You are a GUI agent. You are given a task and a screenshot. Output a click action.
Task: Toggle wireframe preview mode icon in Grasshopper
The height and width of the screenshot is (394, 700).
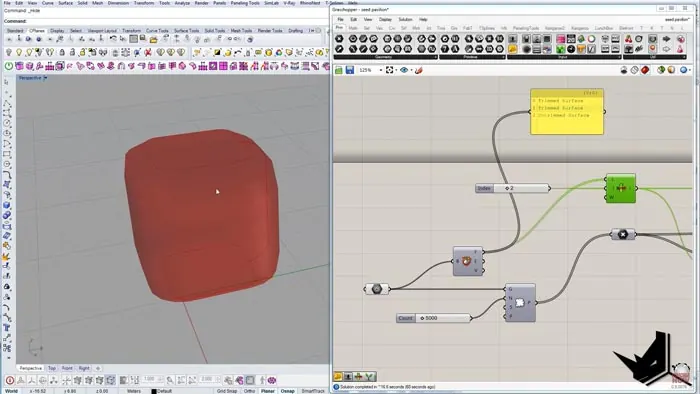(x=634, y=70)
